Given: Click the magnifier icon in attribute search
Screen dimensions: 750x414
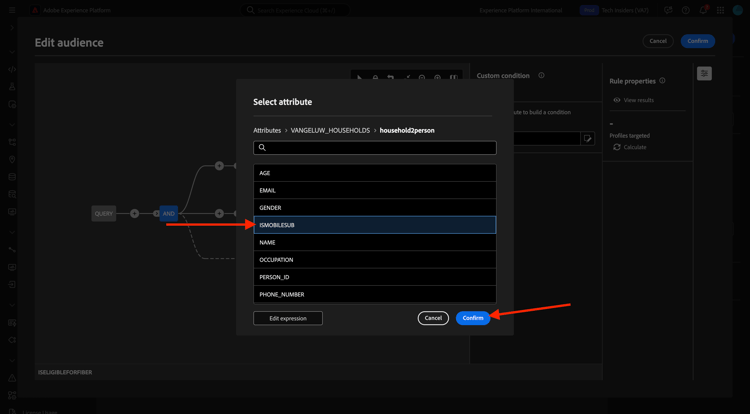Looking at the screenshot, I should (x=262, y=147).
